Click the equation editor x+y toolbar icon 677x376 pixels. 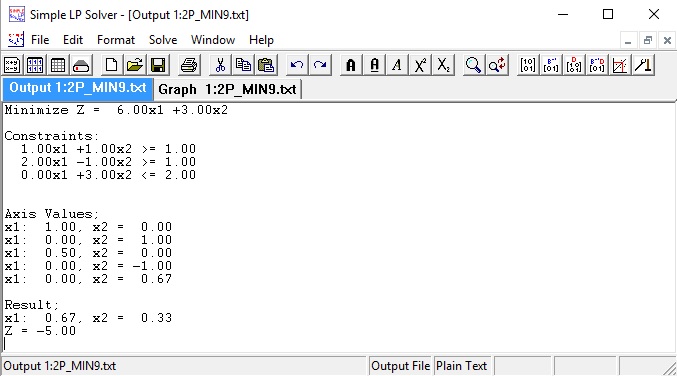[x=12, y=65]
